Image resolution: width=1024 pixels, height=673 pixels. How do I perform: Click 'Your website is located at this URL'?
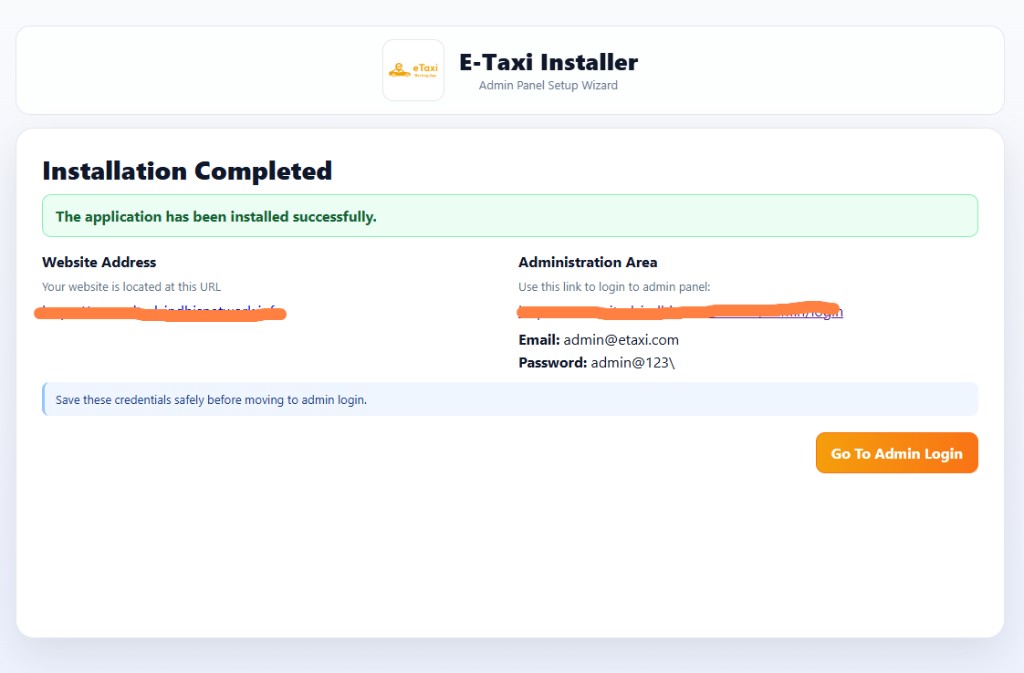[131, 287]
